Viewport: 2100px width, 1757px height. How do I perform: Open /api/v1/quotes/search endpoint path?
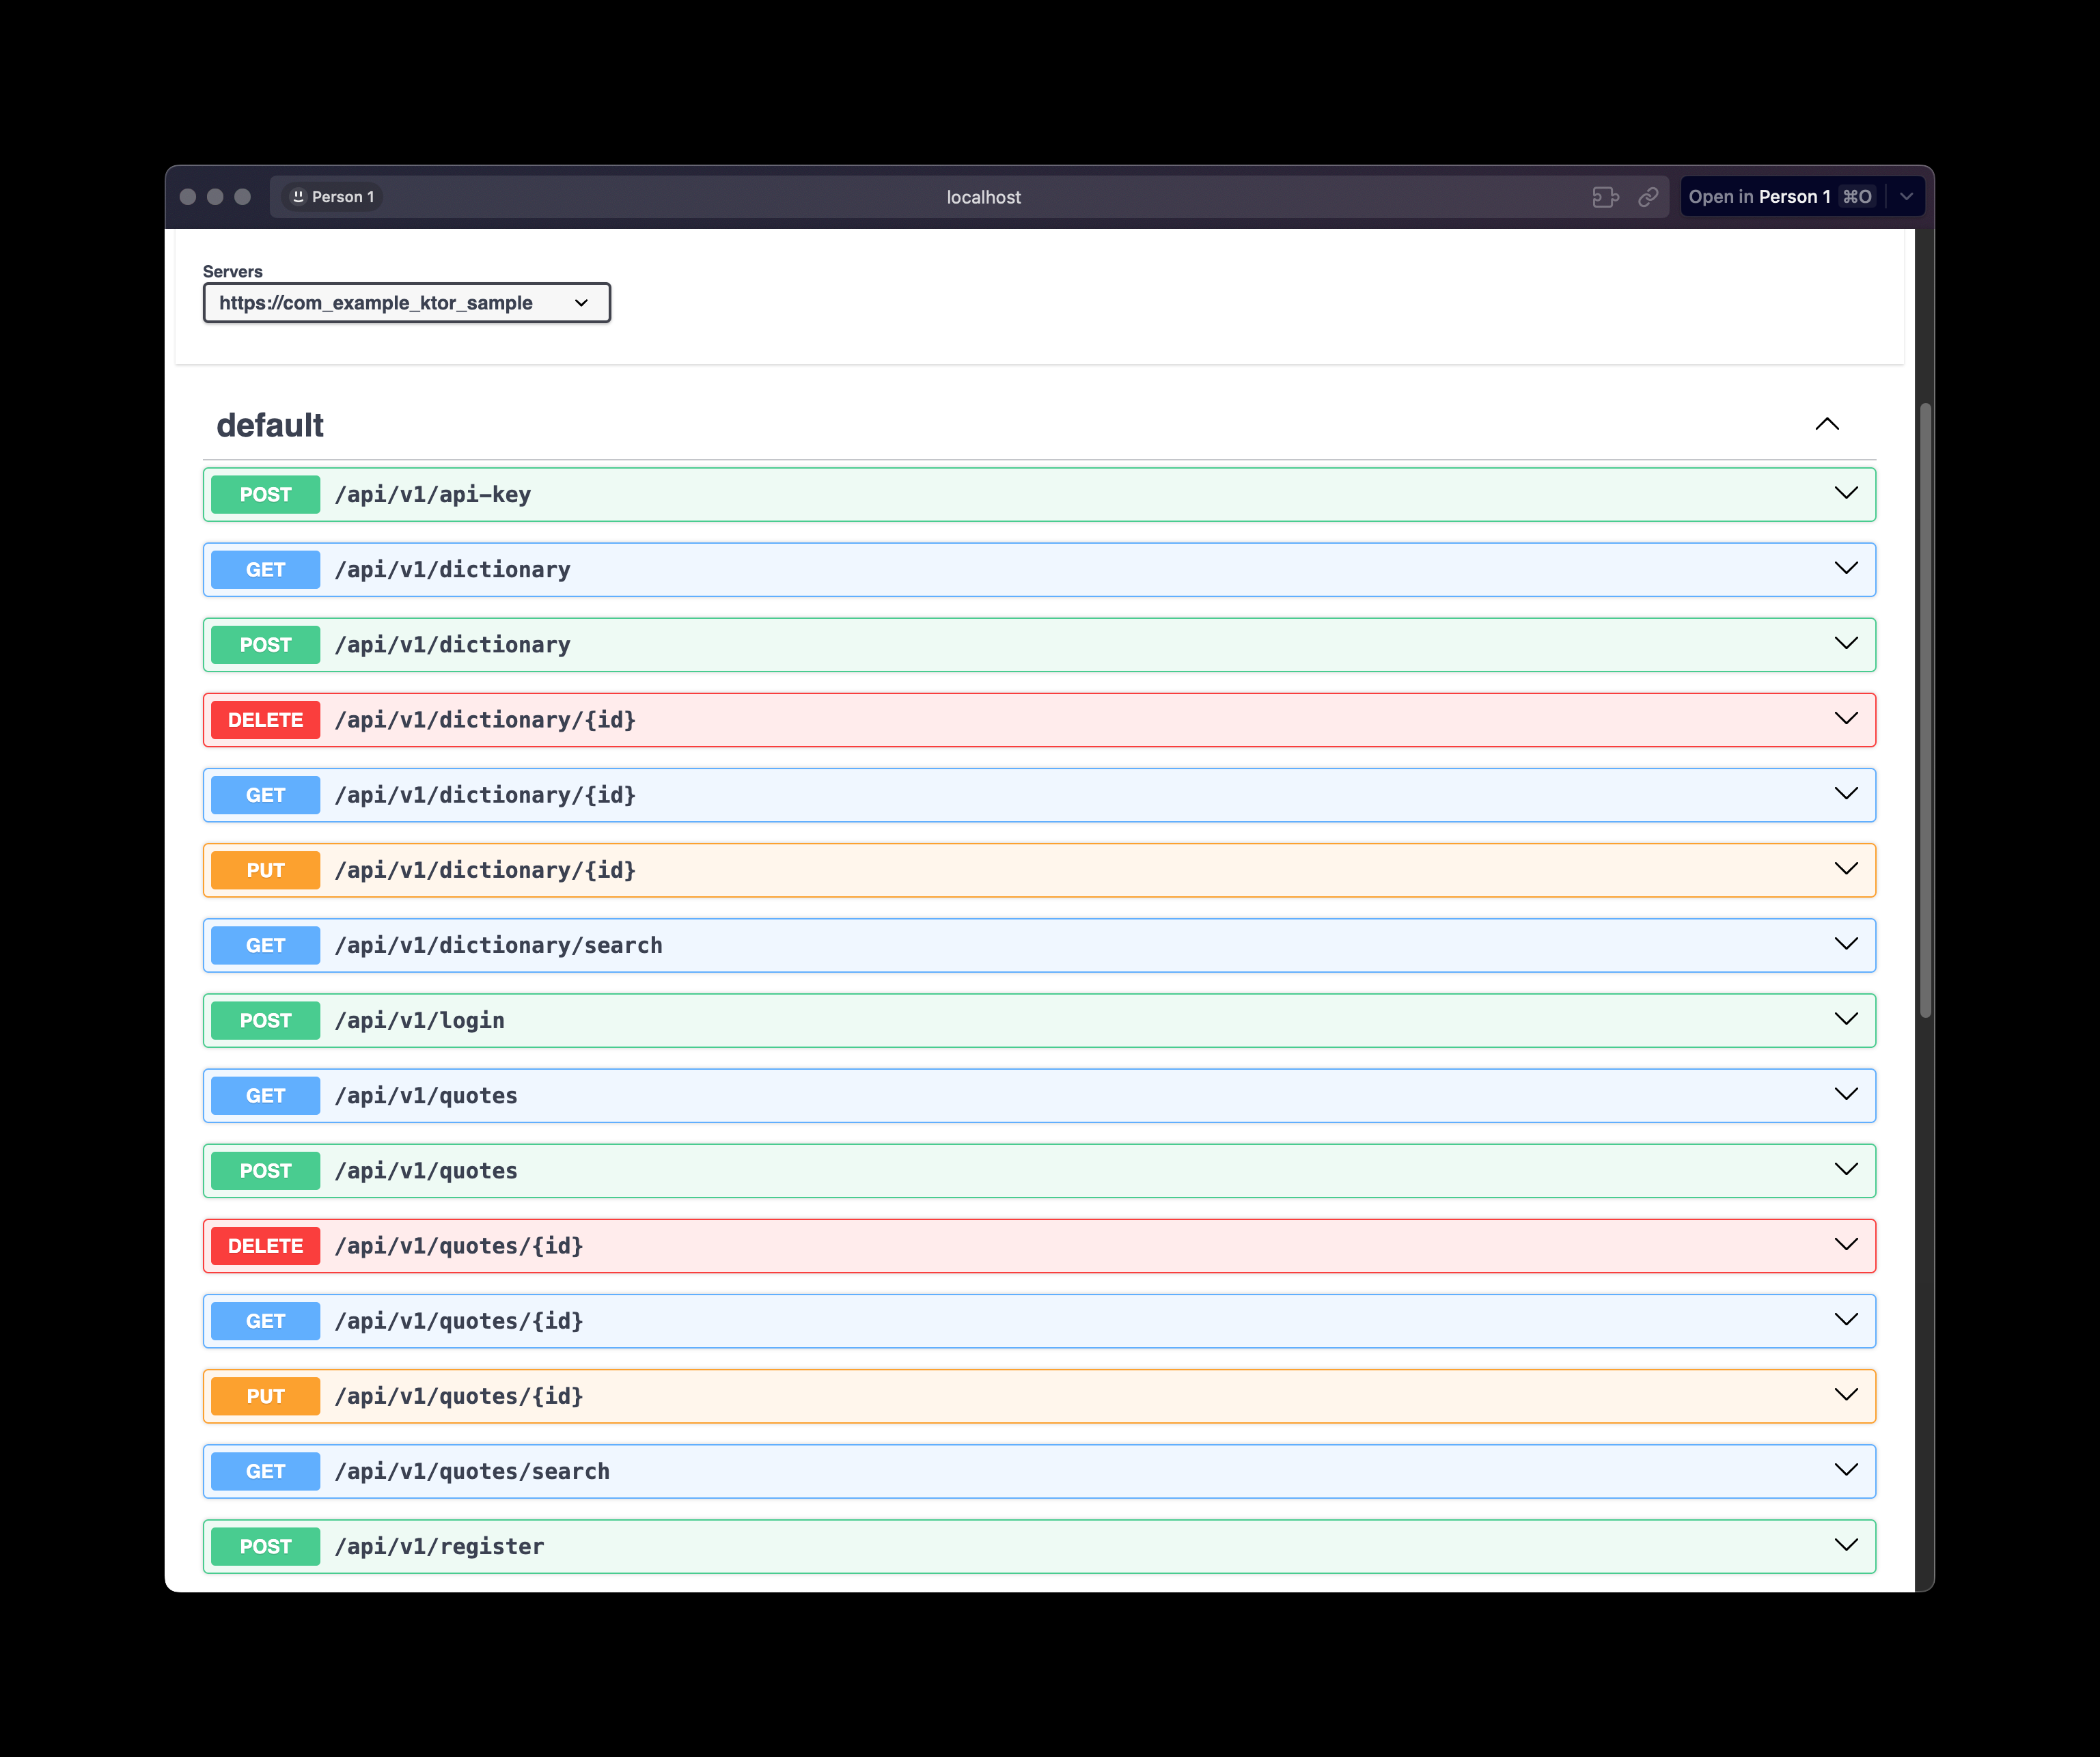coord(472,1471)
